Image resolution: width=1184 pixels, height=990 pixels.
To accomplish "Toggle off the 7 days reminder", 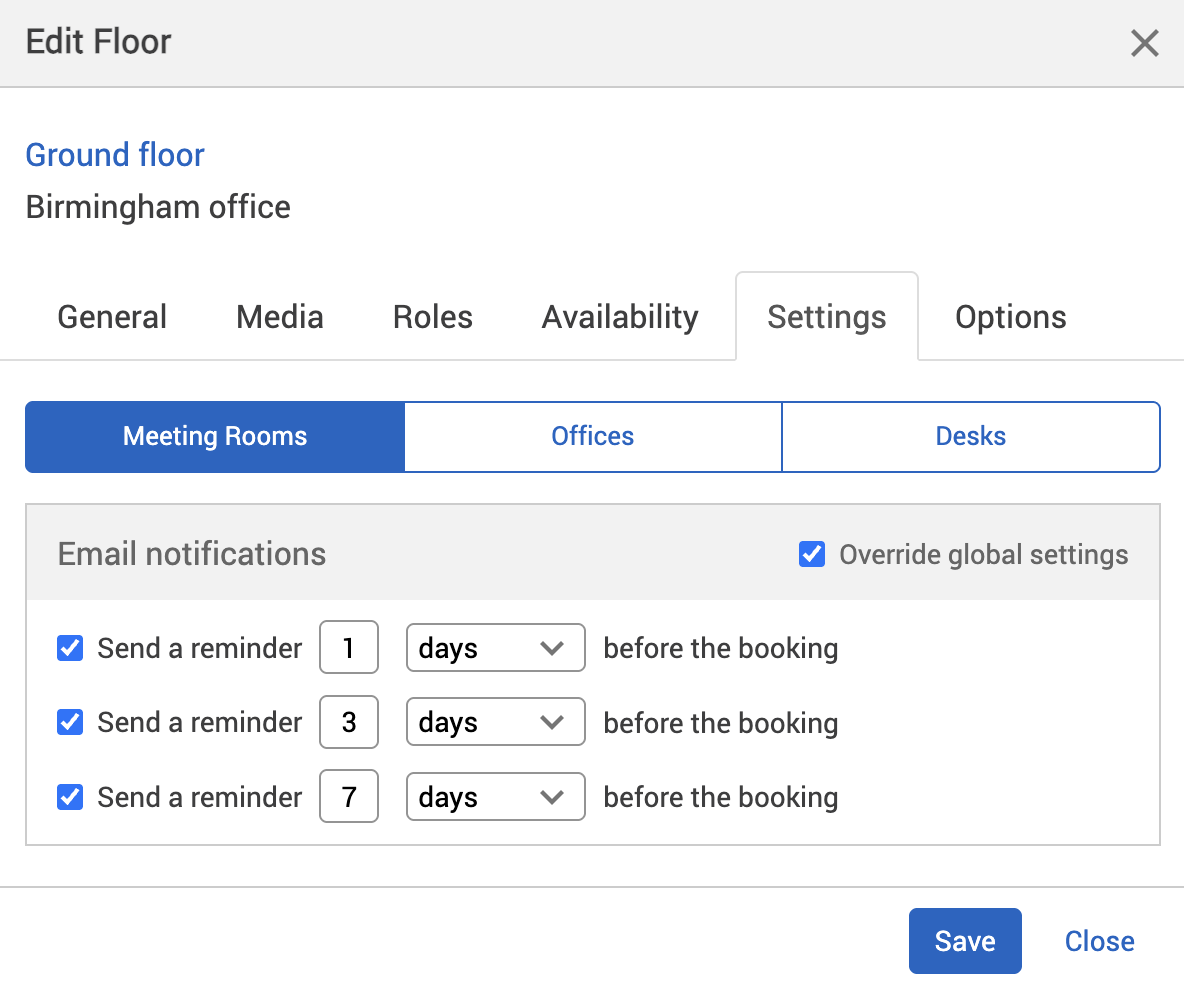I will click(69, 796).
